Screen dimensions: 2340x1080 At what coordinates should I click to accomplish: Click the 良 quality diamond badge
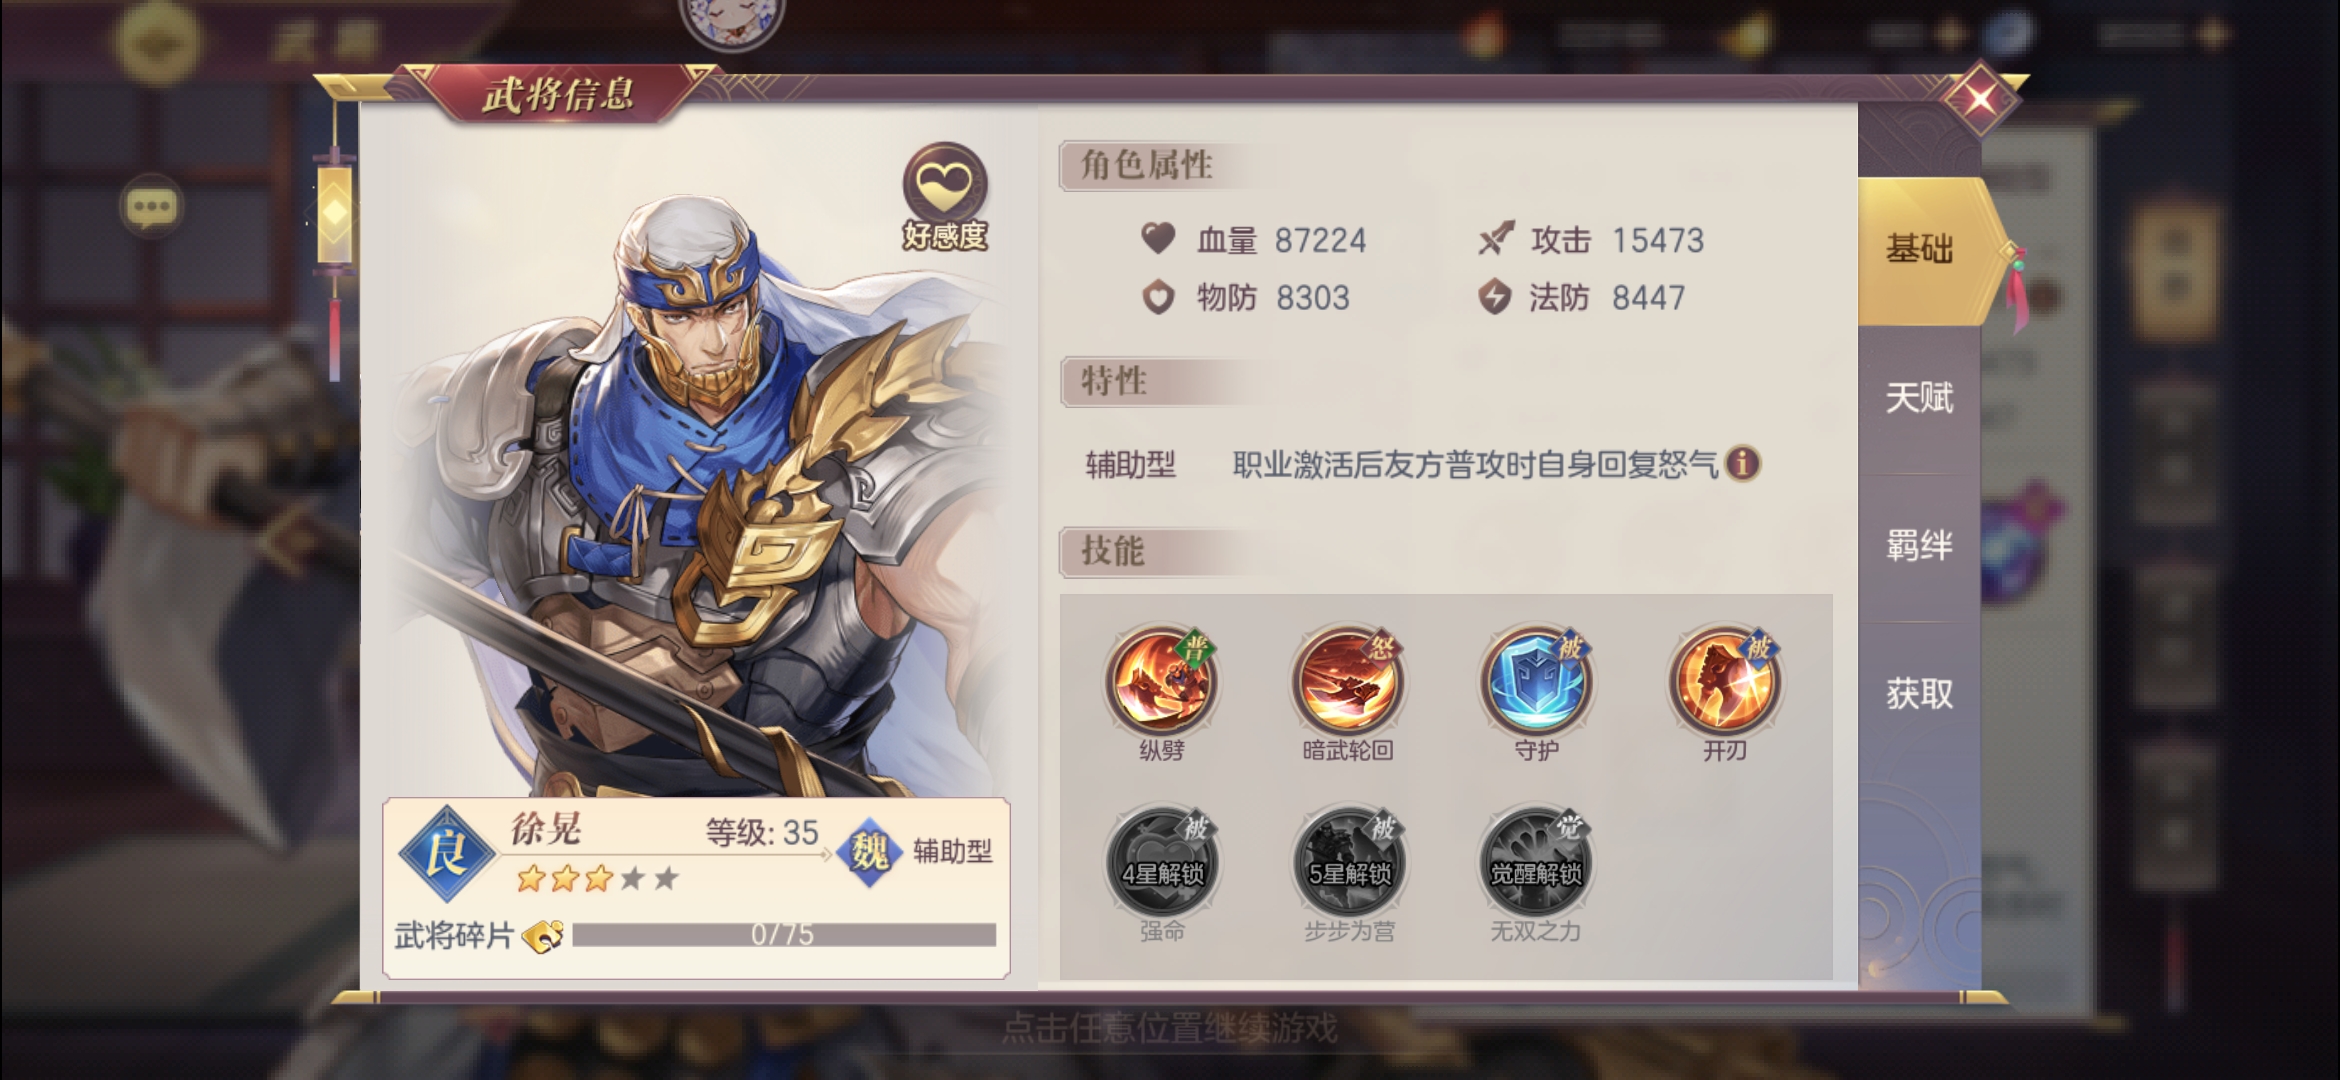pyautogui.click(x=446, y=853)
